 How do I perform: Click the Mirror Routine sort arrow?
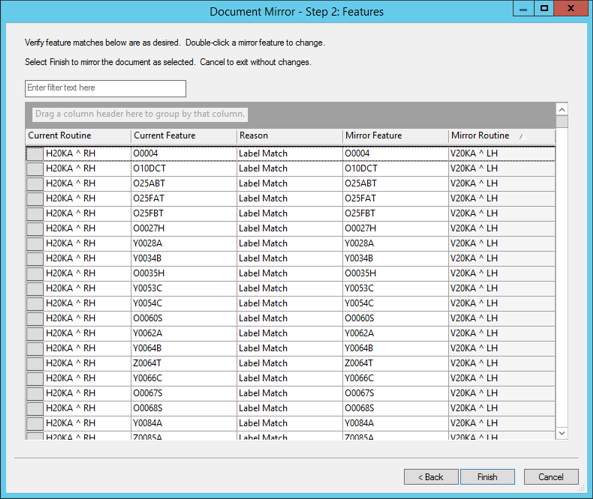coord(522,137)
